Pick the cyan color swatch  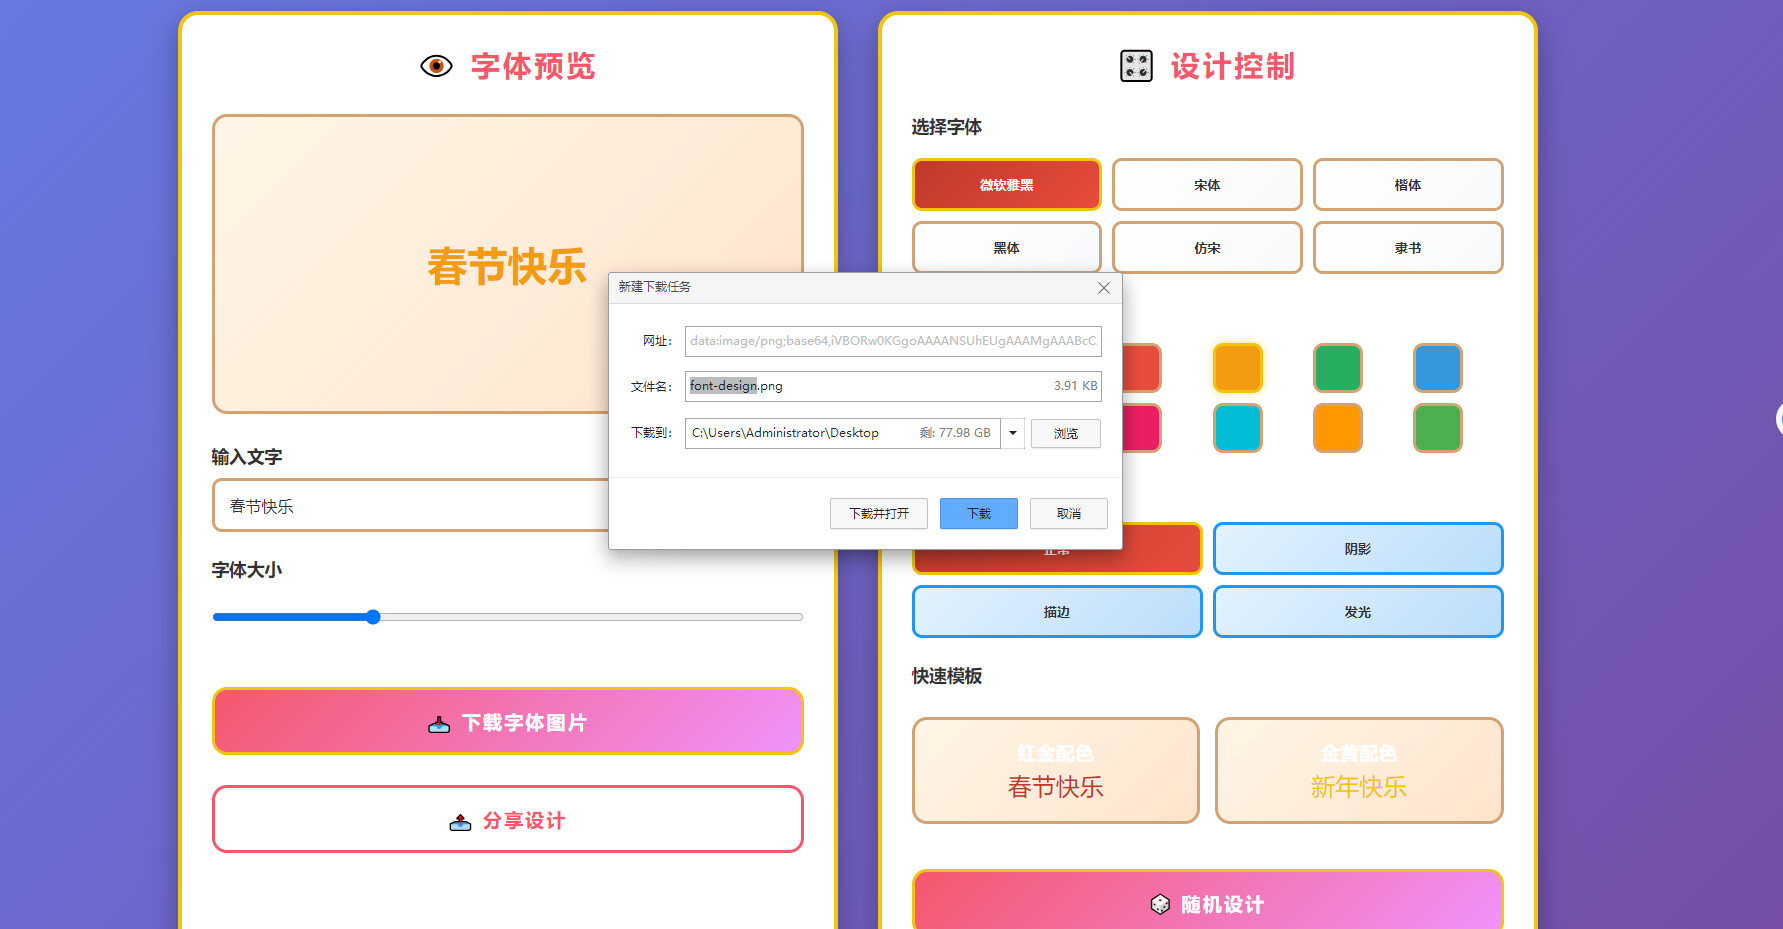point(1237,428)
